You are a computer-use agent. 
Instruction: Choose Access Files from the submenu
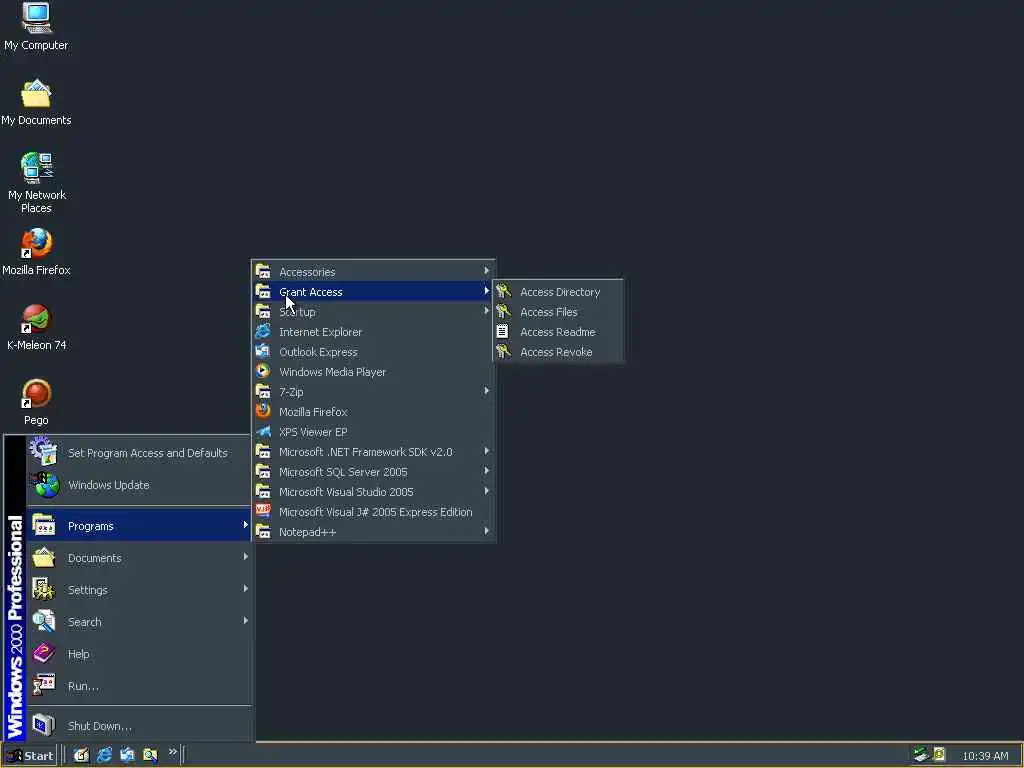(558, 312)
